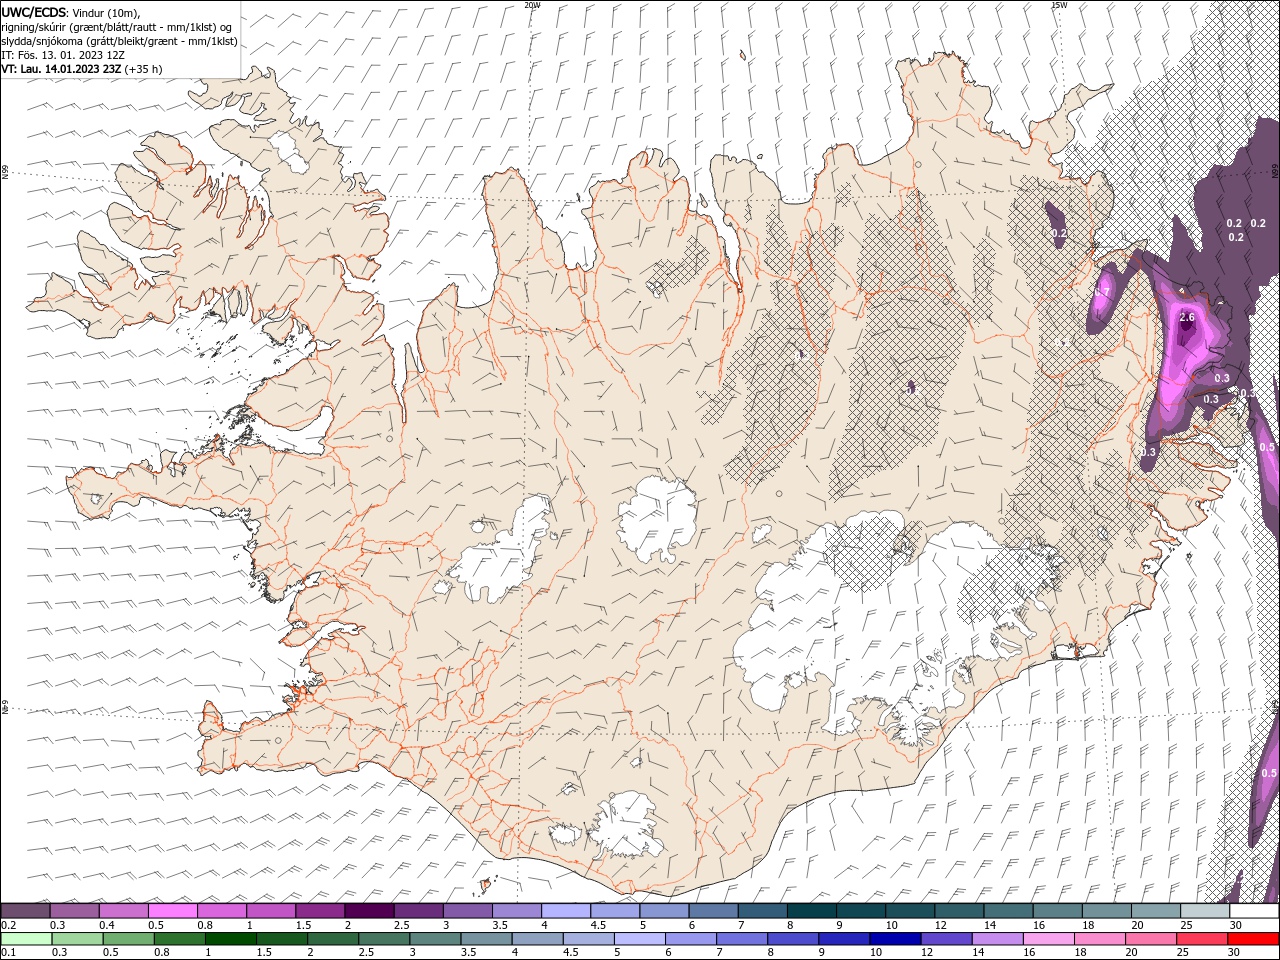Pick upper legend dark teal swatch between 8 and 9

point(811,910)
